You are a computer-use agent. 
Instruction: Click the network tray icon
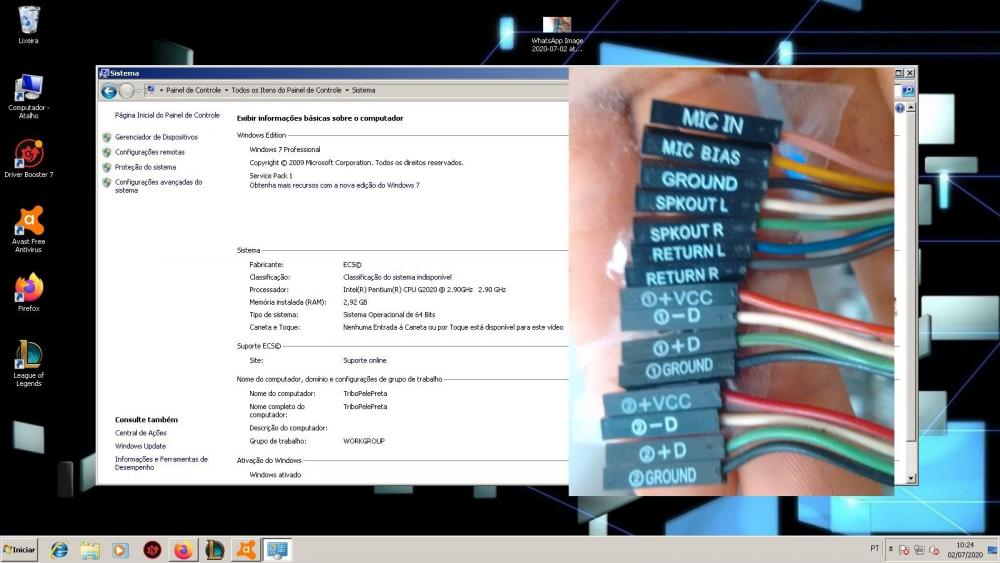point(919,550)
